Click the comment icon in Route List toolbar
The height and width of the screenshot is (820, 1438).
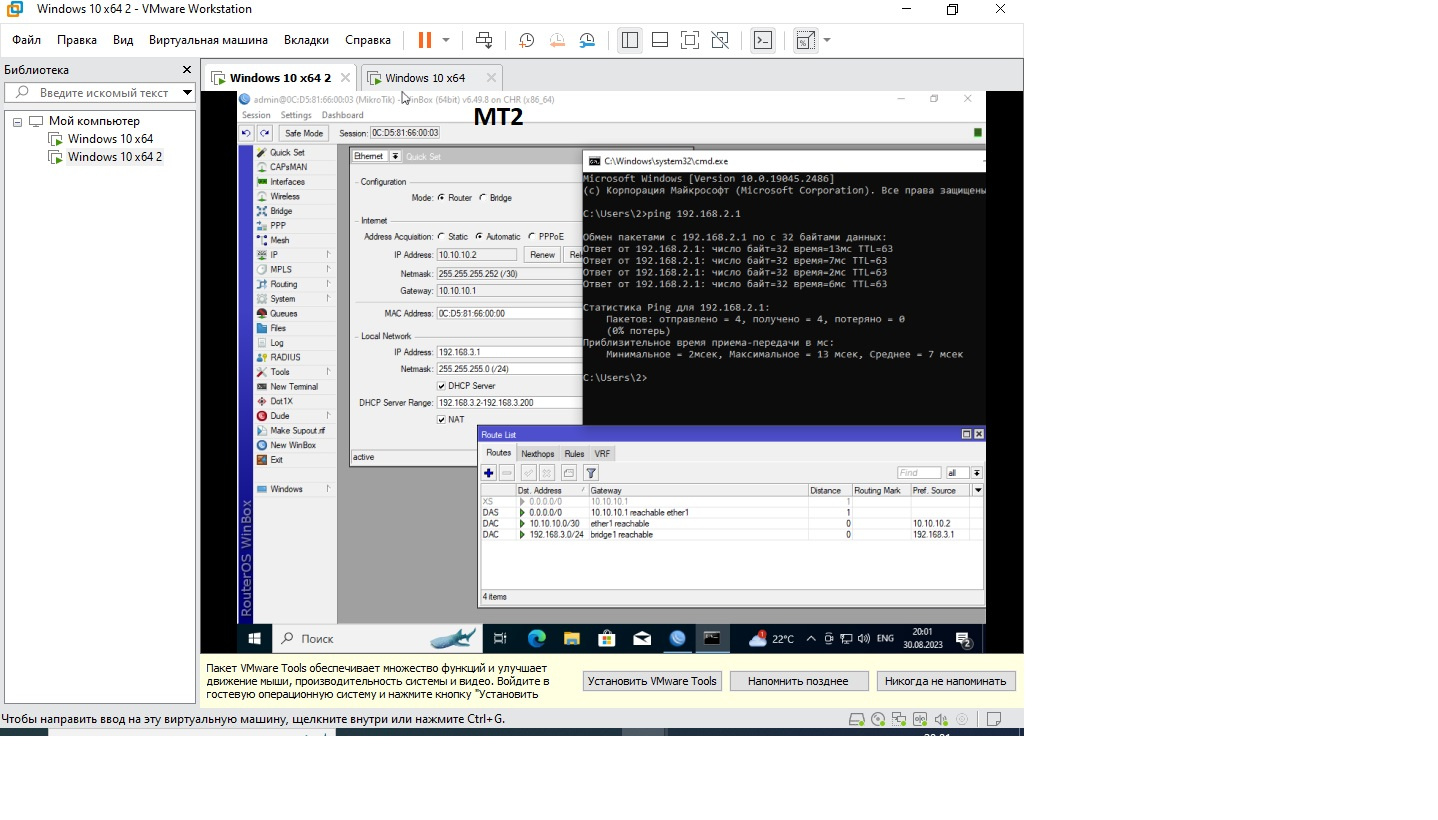tap(569, 473)
